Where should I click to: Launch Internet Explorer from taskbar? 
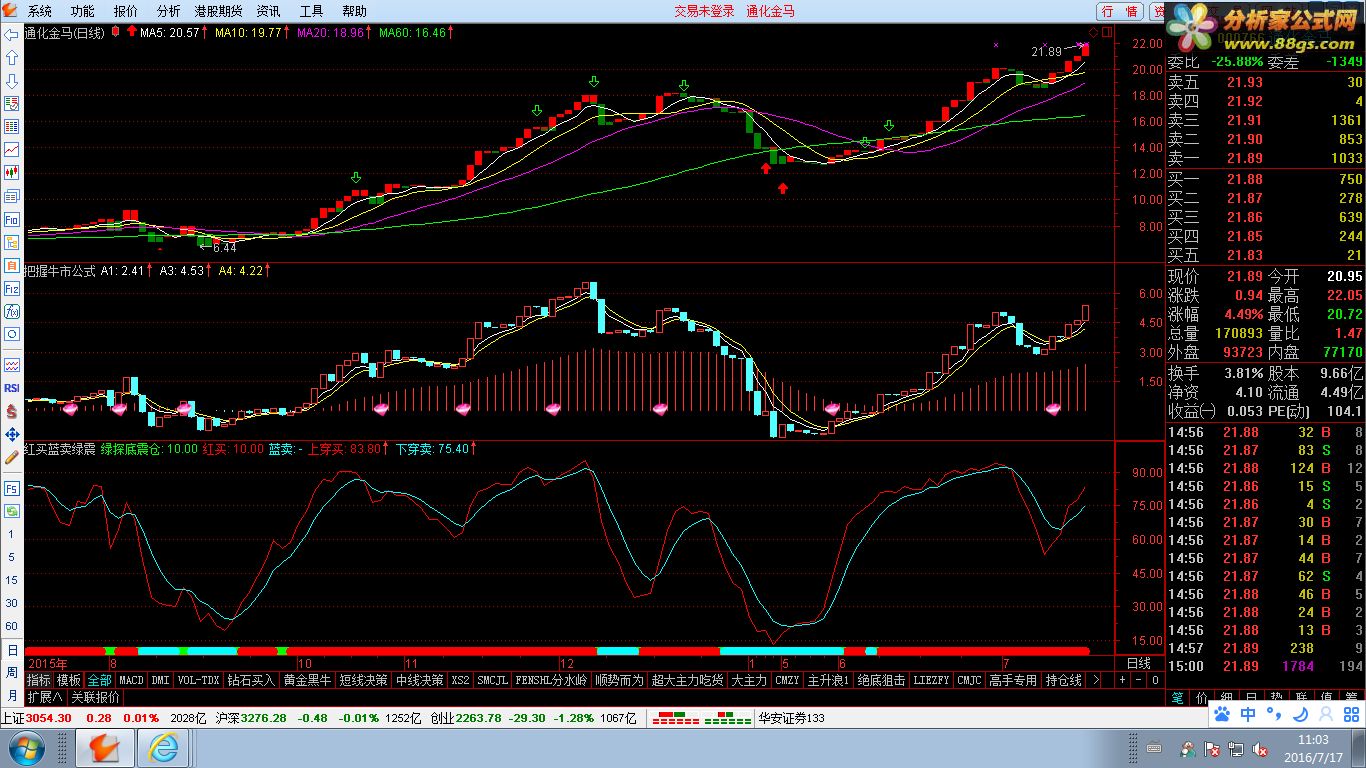click(164, 748)
